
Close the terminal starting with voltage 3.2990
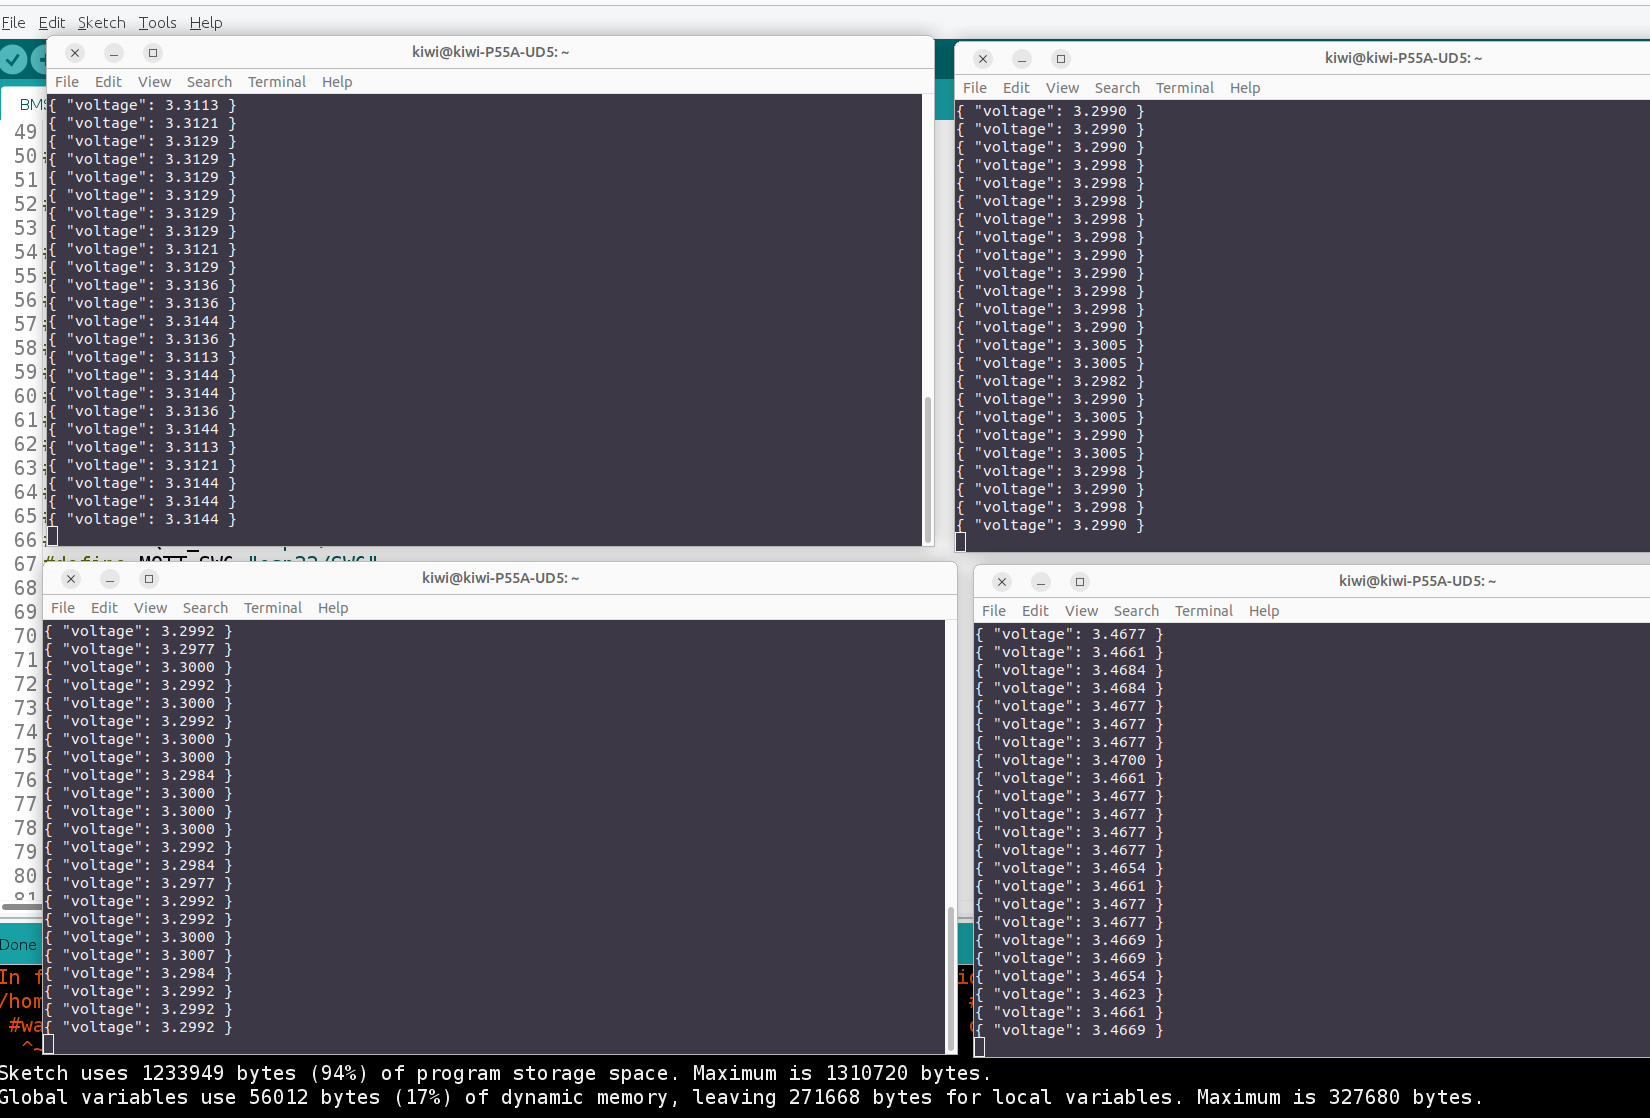(x=983, y=59)
